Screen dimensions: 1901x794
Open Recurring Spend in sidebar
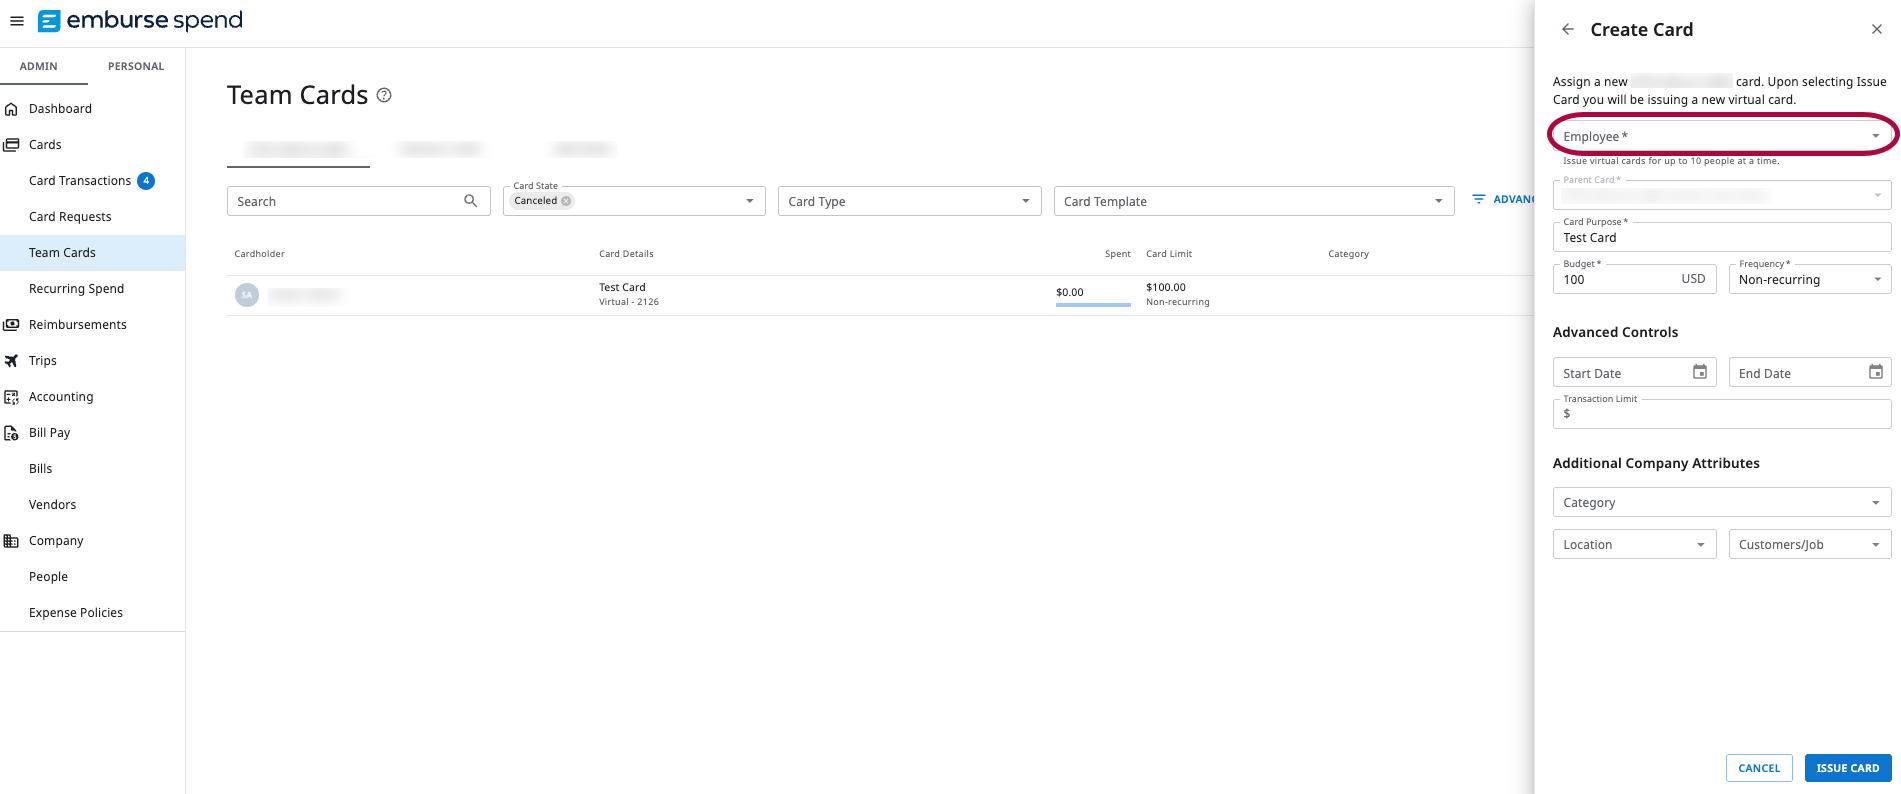pyautogui.click(x=77, y=289)
